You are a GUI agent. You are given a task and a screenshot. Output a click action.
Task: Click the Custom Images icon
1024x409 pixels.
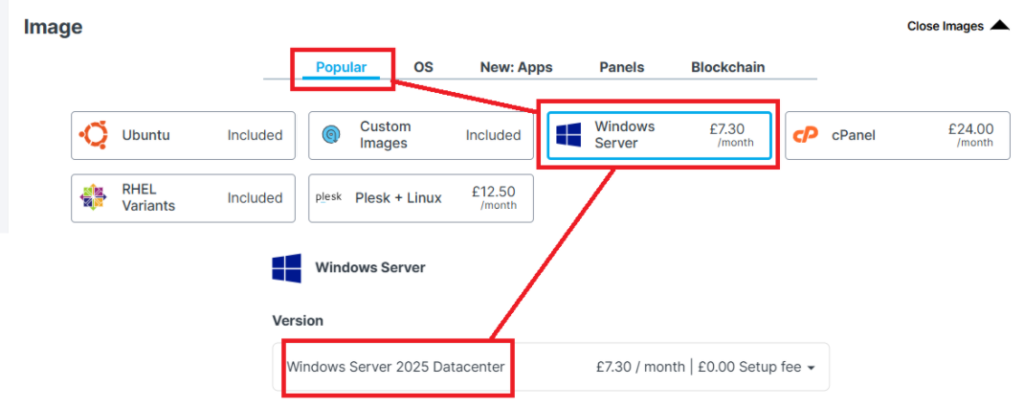[x=332, y=135]
